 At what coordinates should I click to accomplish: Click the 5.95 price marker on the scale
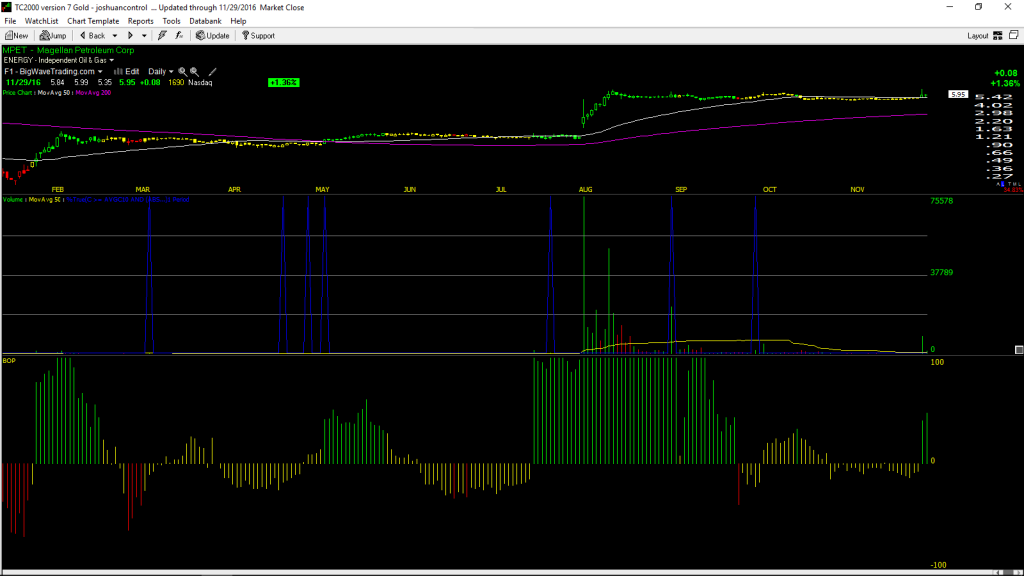958,95
